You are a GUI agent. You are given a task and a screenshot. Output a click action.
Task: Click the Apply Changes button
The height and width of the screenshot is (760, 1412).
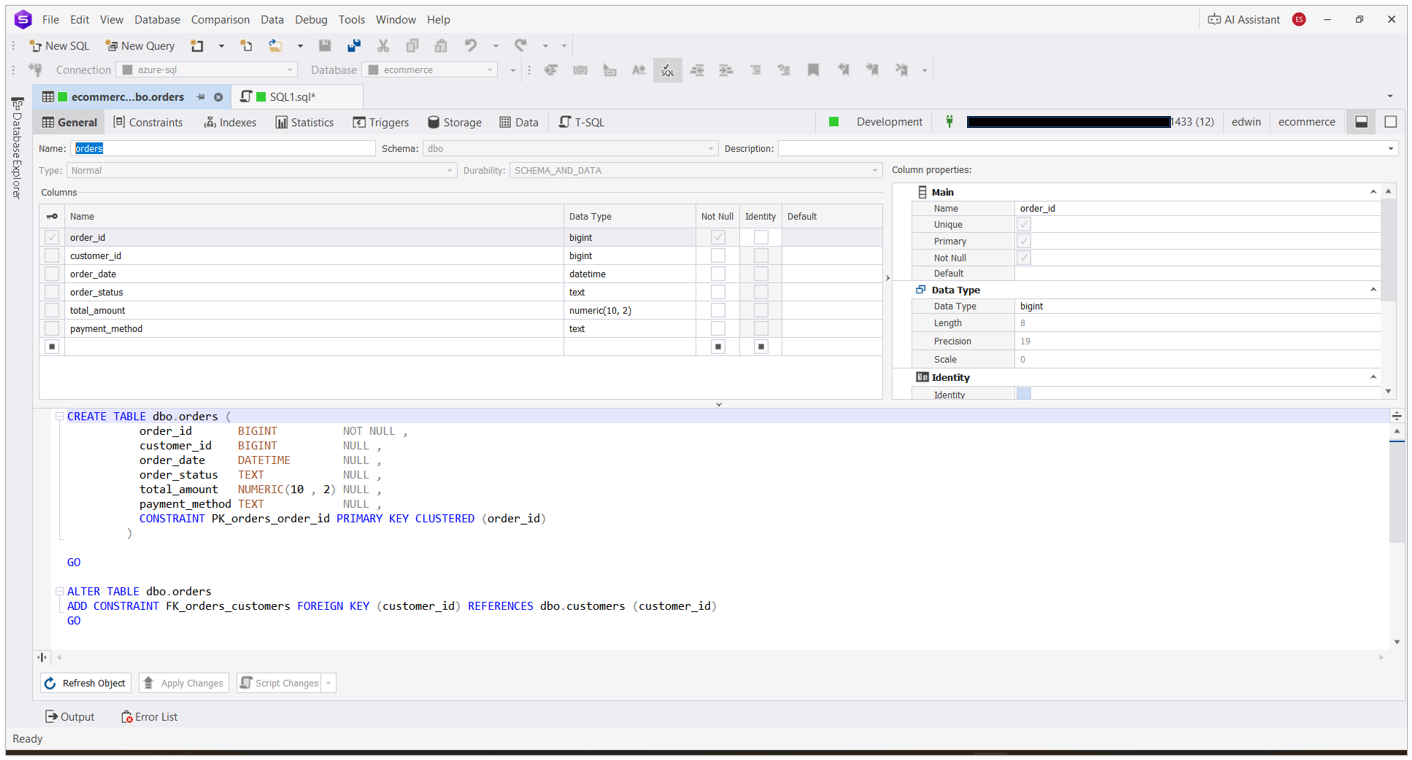tap(184, 684)
